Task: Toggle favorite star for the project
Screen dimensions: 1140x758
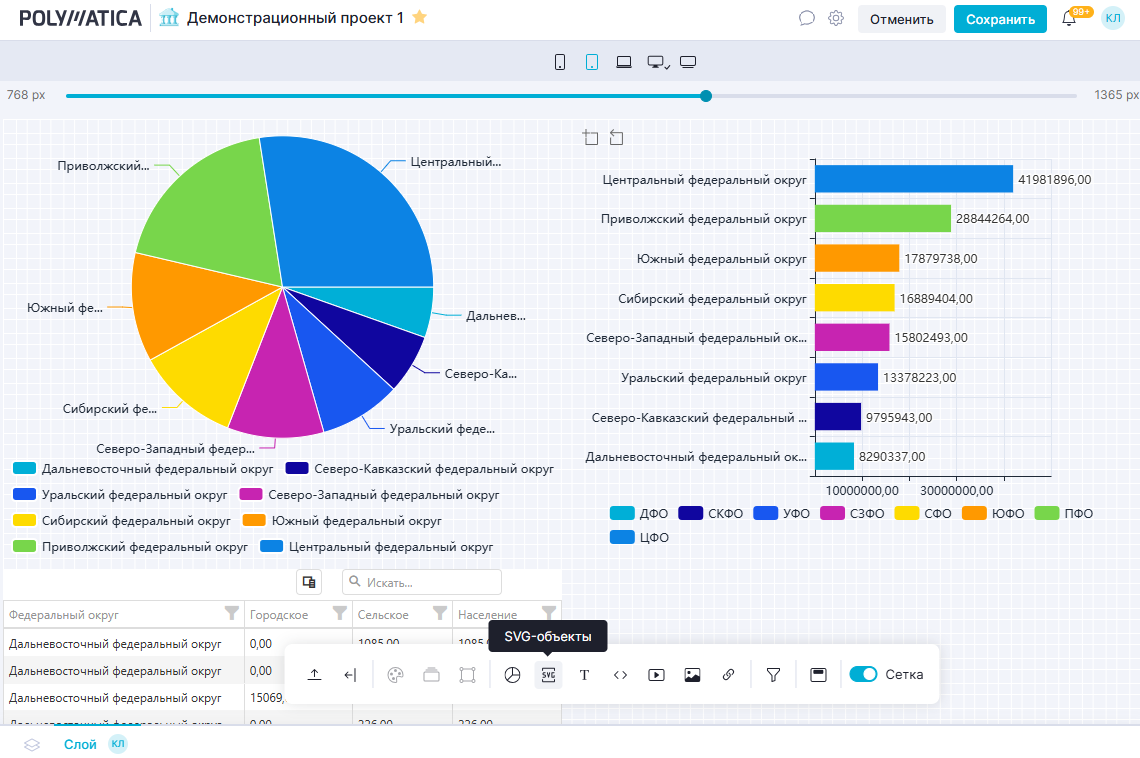Action: pyautogui.click(x=420, y=17)
